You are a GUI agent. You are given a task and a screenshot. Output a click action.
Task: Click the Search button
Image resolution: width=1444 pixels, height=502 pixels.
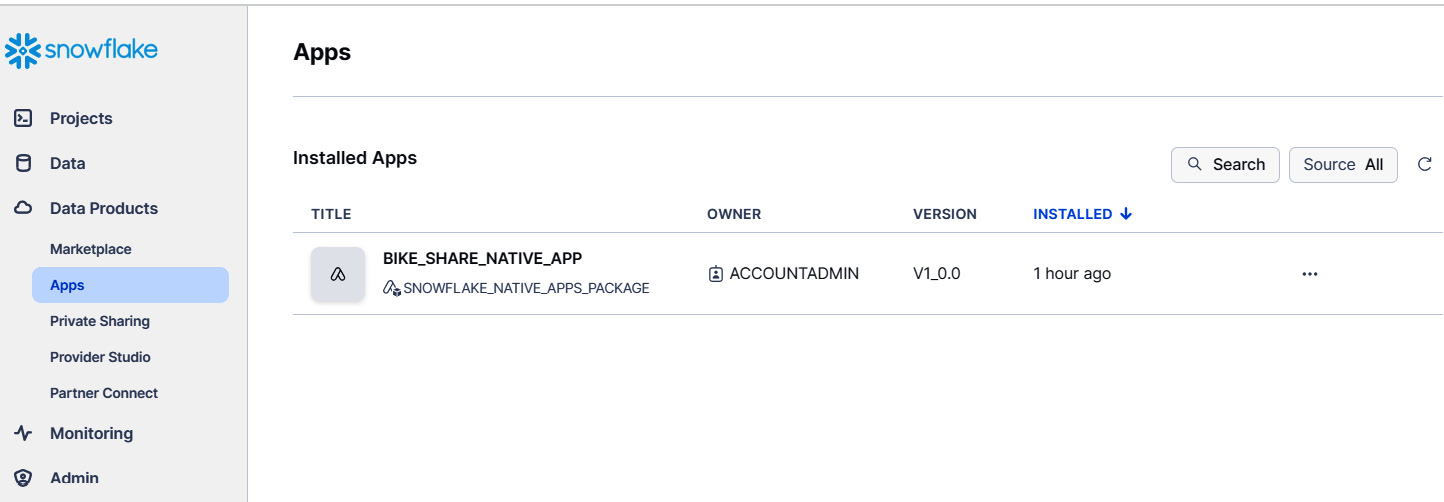1225,164
